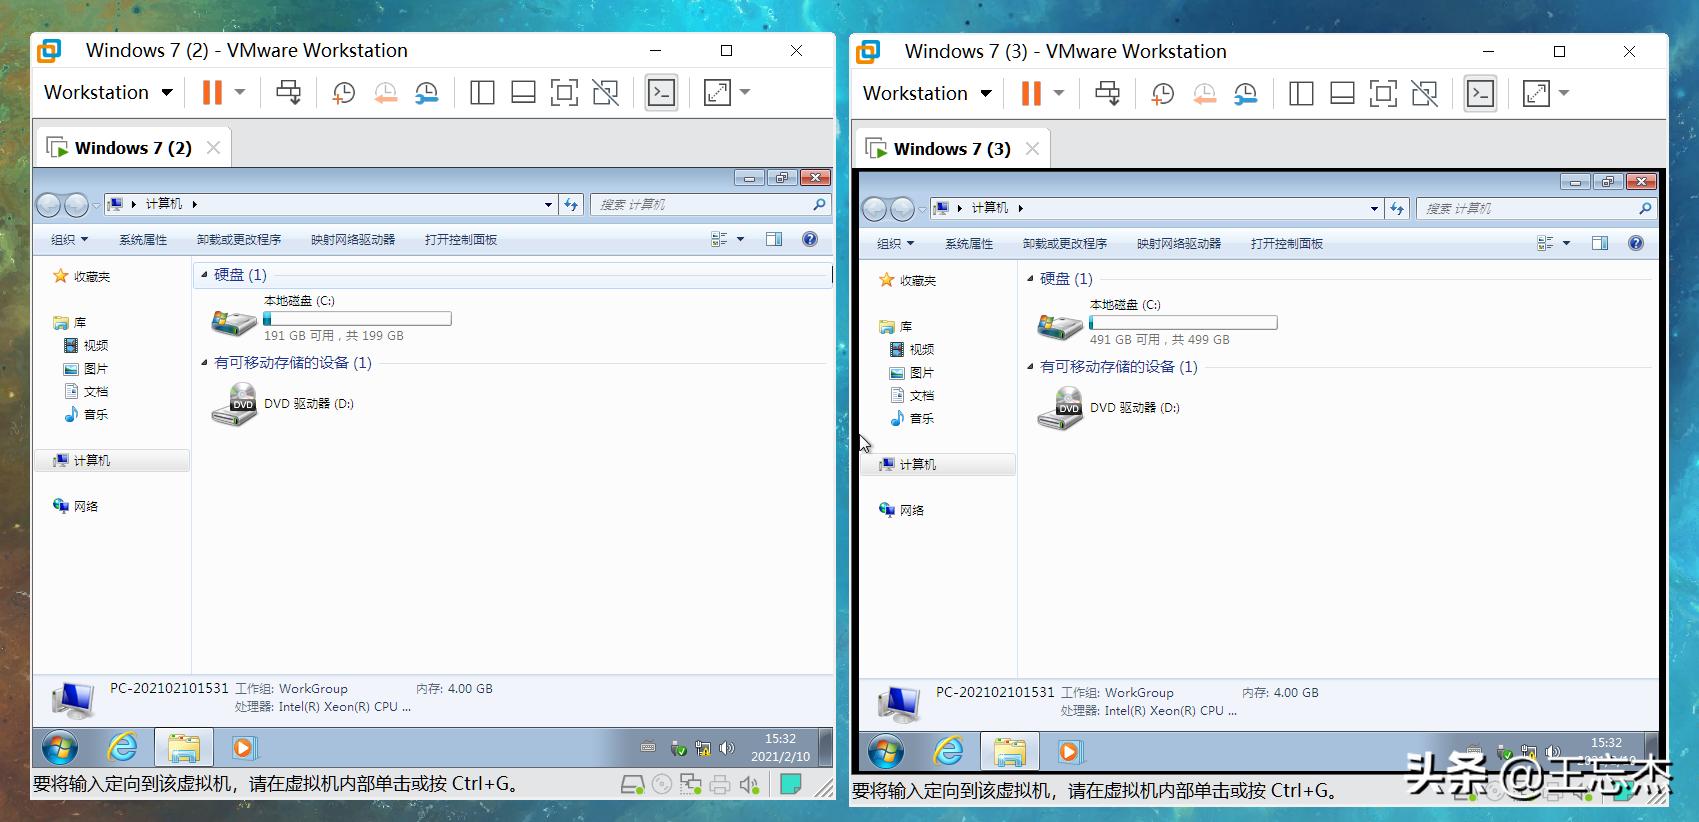Click sound device icon in Windows 7 (2) status bar
This screenshot has height=822, width=1699.
coord(749,785)
